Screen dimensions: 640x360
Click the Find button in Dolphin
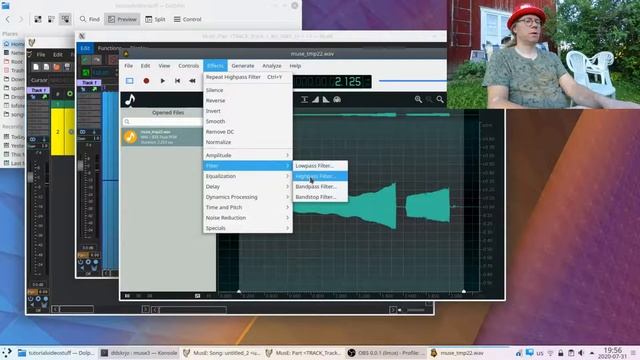click(90, 19)
